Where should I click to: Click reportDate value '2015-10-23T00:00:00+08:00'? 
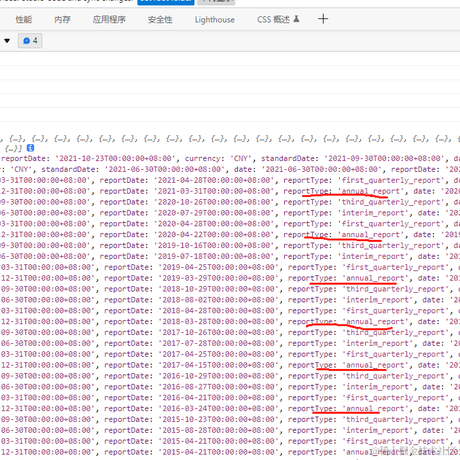[x=219, y=420]
